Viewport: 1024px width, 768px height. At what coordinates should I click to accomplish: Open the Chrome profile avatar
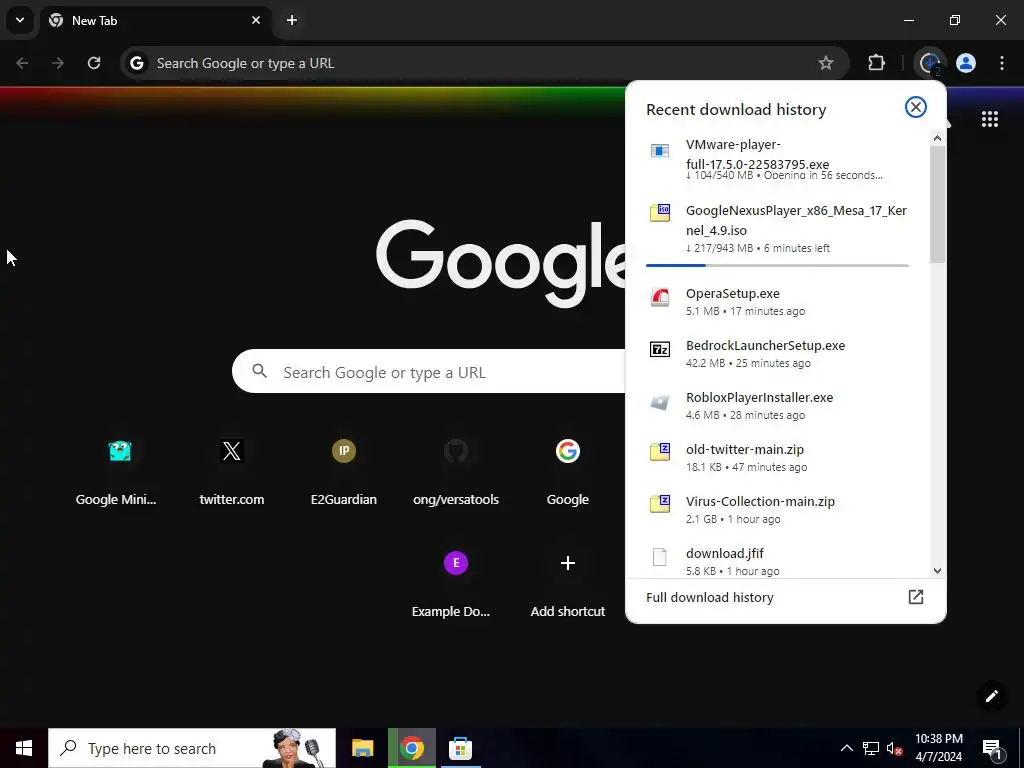click(x=966, y=63)
